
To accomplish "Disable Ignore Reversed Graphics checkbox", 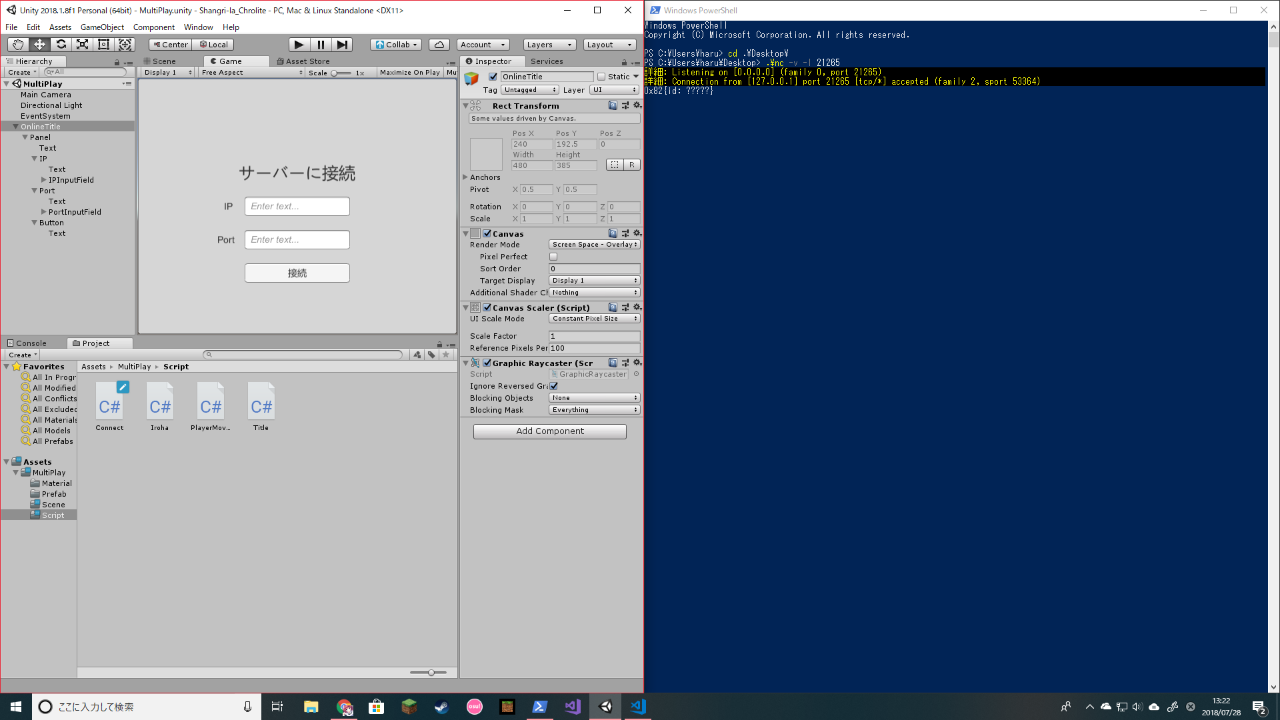I will click(x=553, y=386).
